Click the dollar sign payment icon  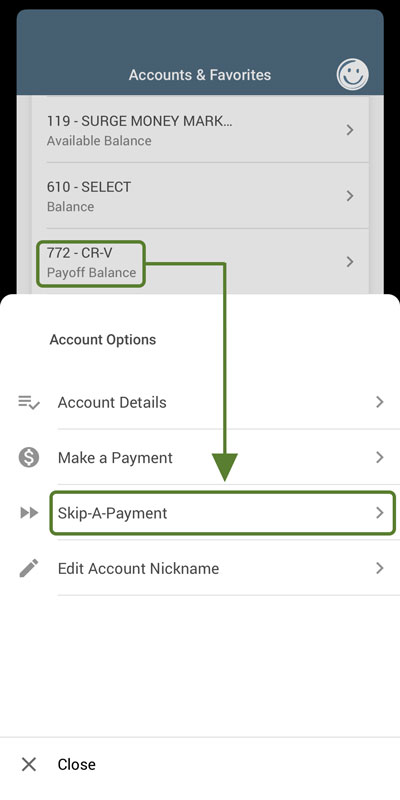coord(29,458)
